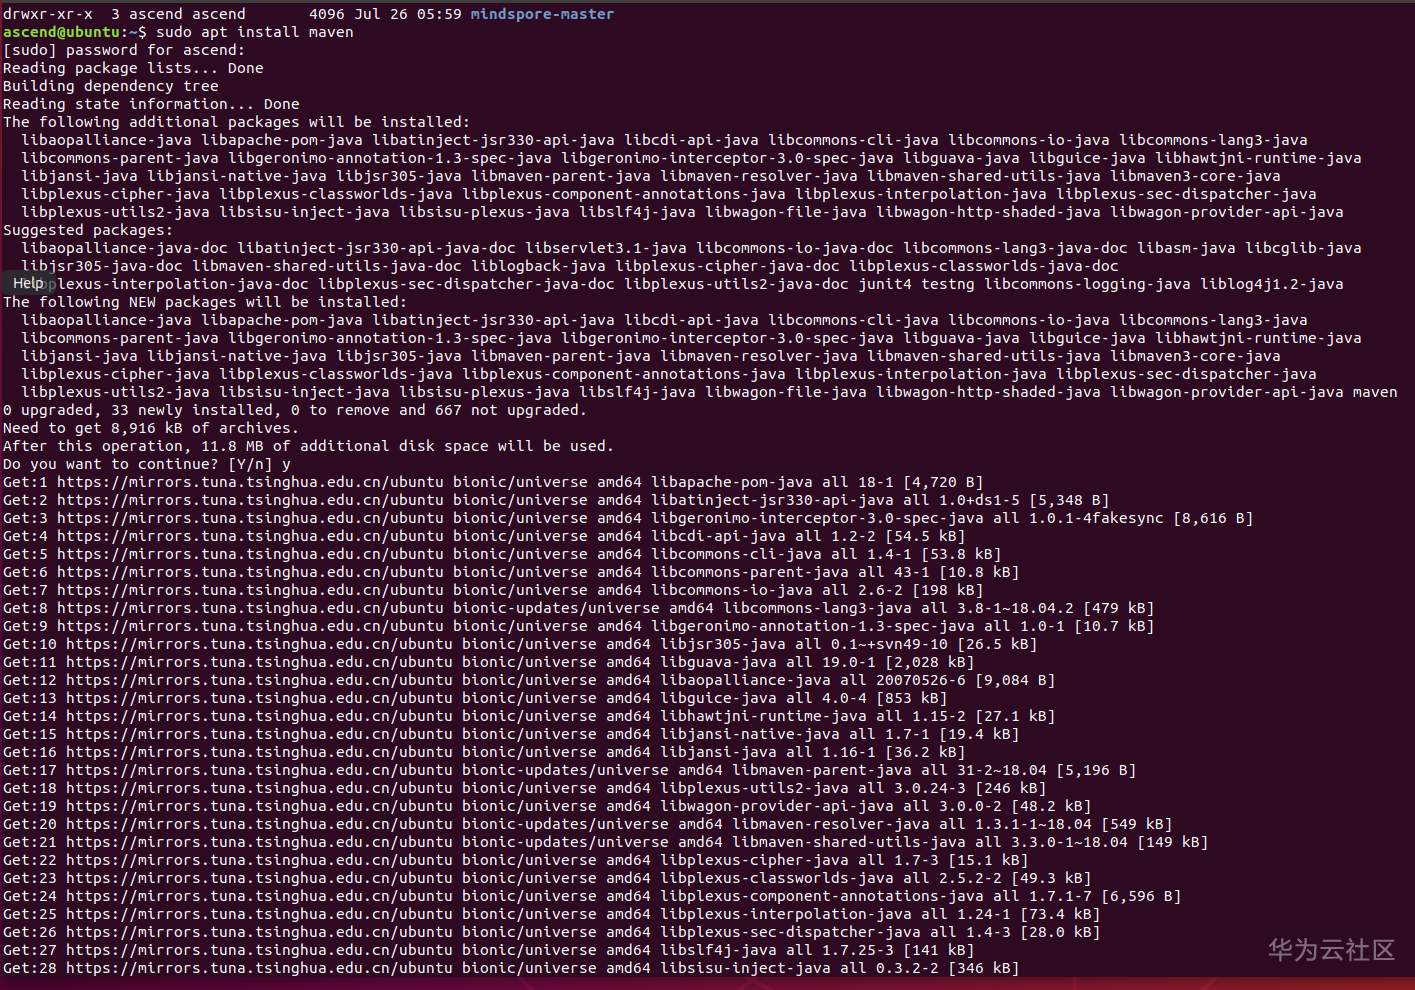Click the Help tooltip label
Image resolution: width=1415 pixels, height=990 pixels.
[x=28, y=283]
